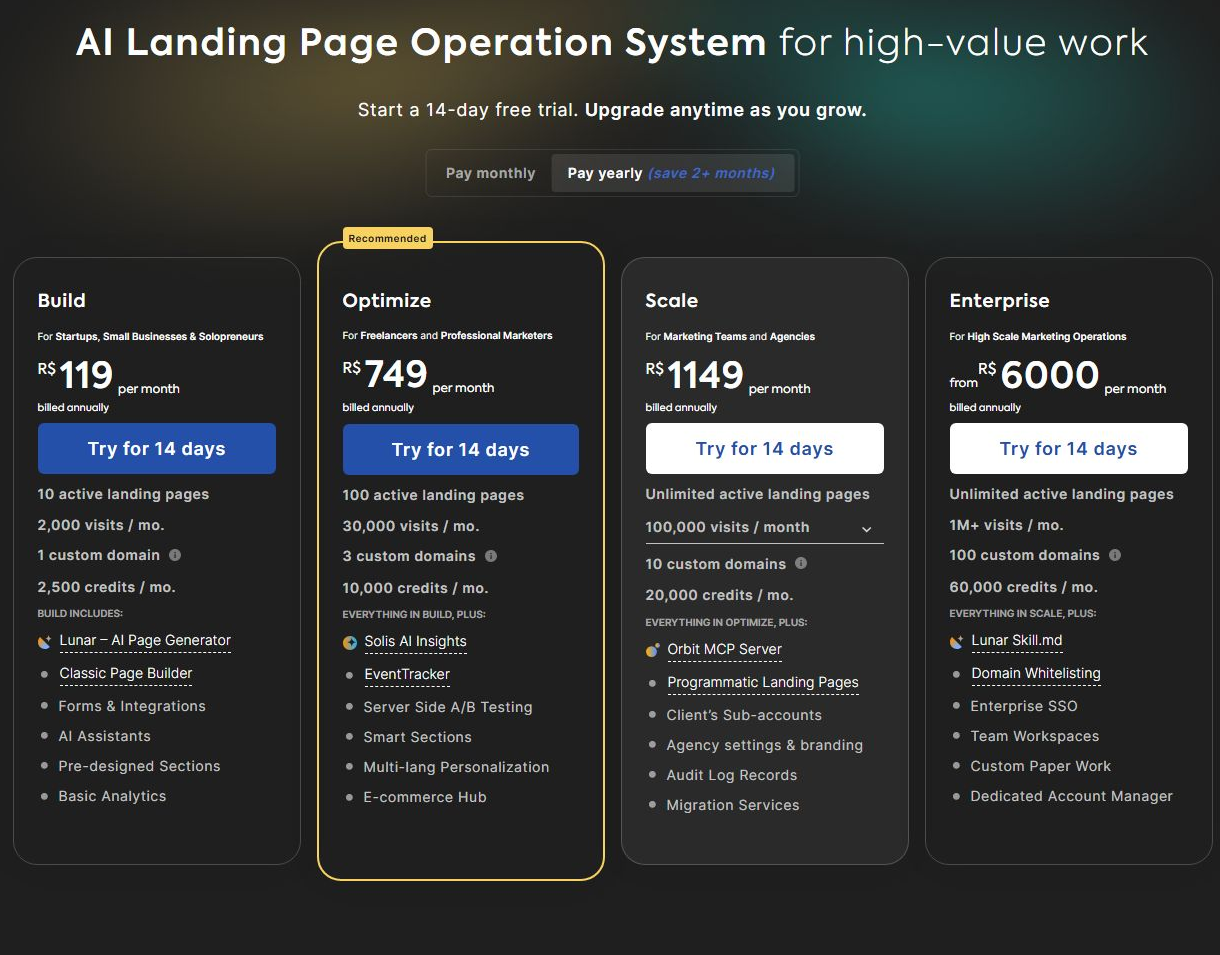This screenshot has height=955, width=1220.
Task: Click "Dedicated Account Manager" feature text
Action: pos(1072,796)
